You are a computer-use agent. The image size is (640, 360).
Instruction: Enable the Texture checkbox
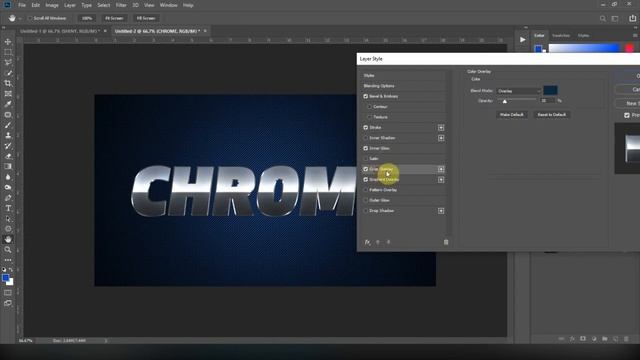tap(369, 117)
